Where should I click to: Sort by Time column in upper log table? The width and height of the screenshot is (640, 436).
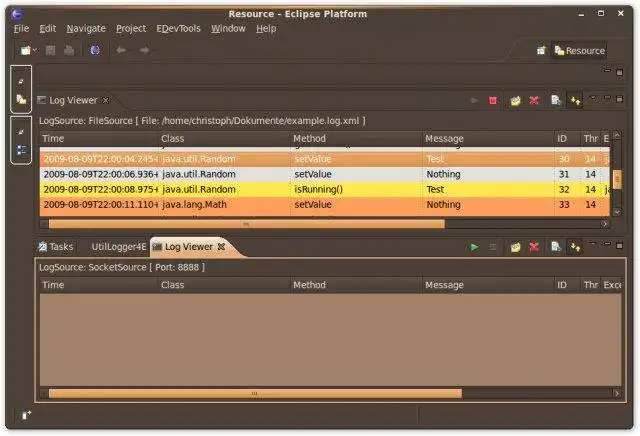coord(98,139)
